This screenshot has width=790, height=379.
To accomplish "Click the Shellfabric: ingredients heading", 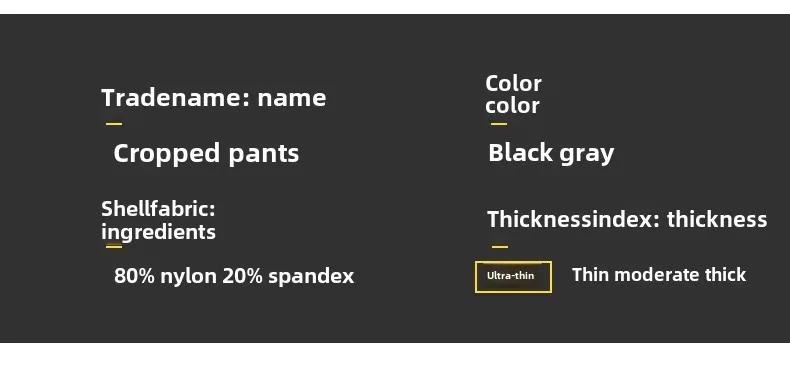I will [x=158, y=220].
